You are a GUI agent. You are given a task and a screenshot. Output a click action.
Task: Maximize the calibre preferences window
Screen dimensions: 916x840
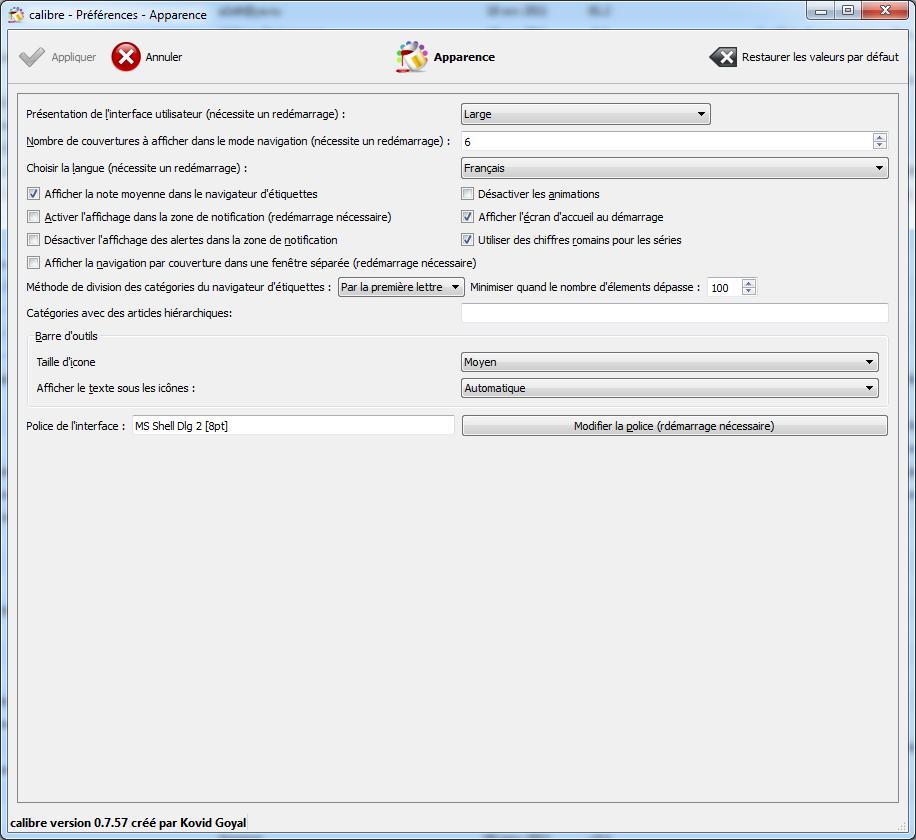[848, 10]
